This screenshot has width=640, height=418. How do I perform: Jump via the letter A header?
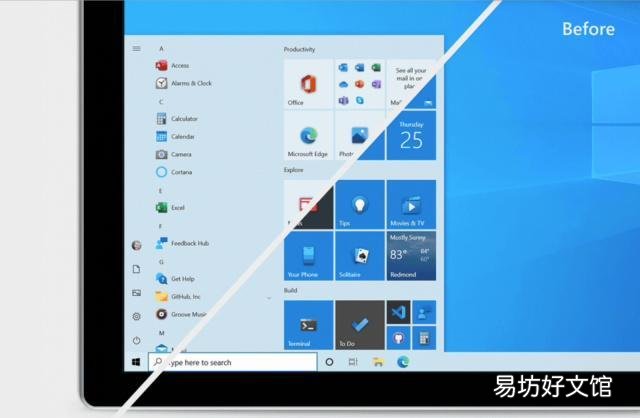pos(161,49)
